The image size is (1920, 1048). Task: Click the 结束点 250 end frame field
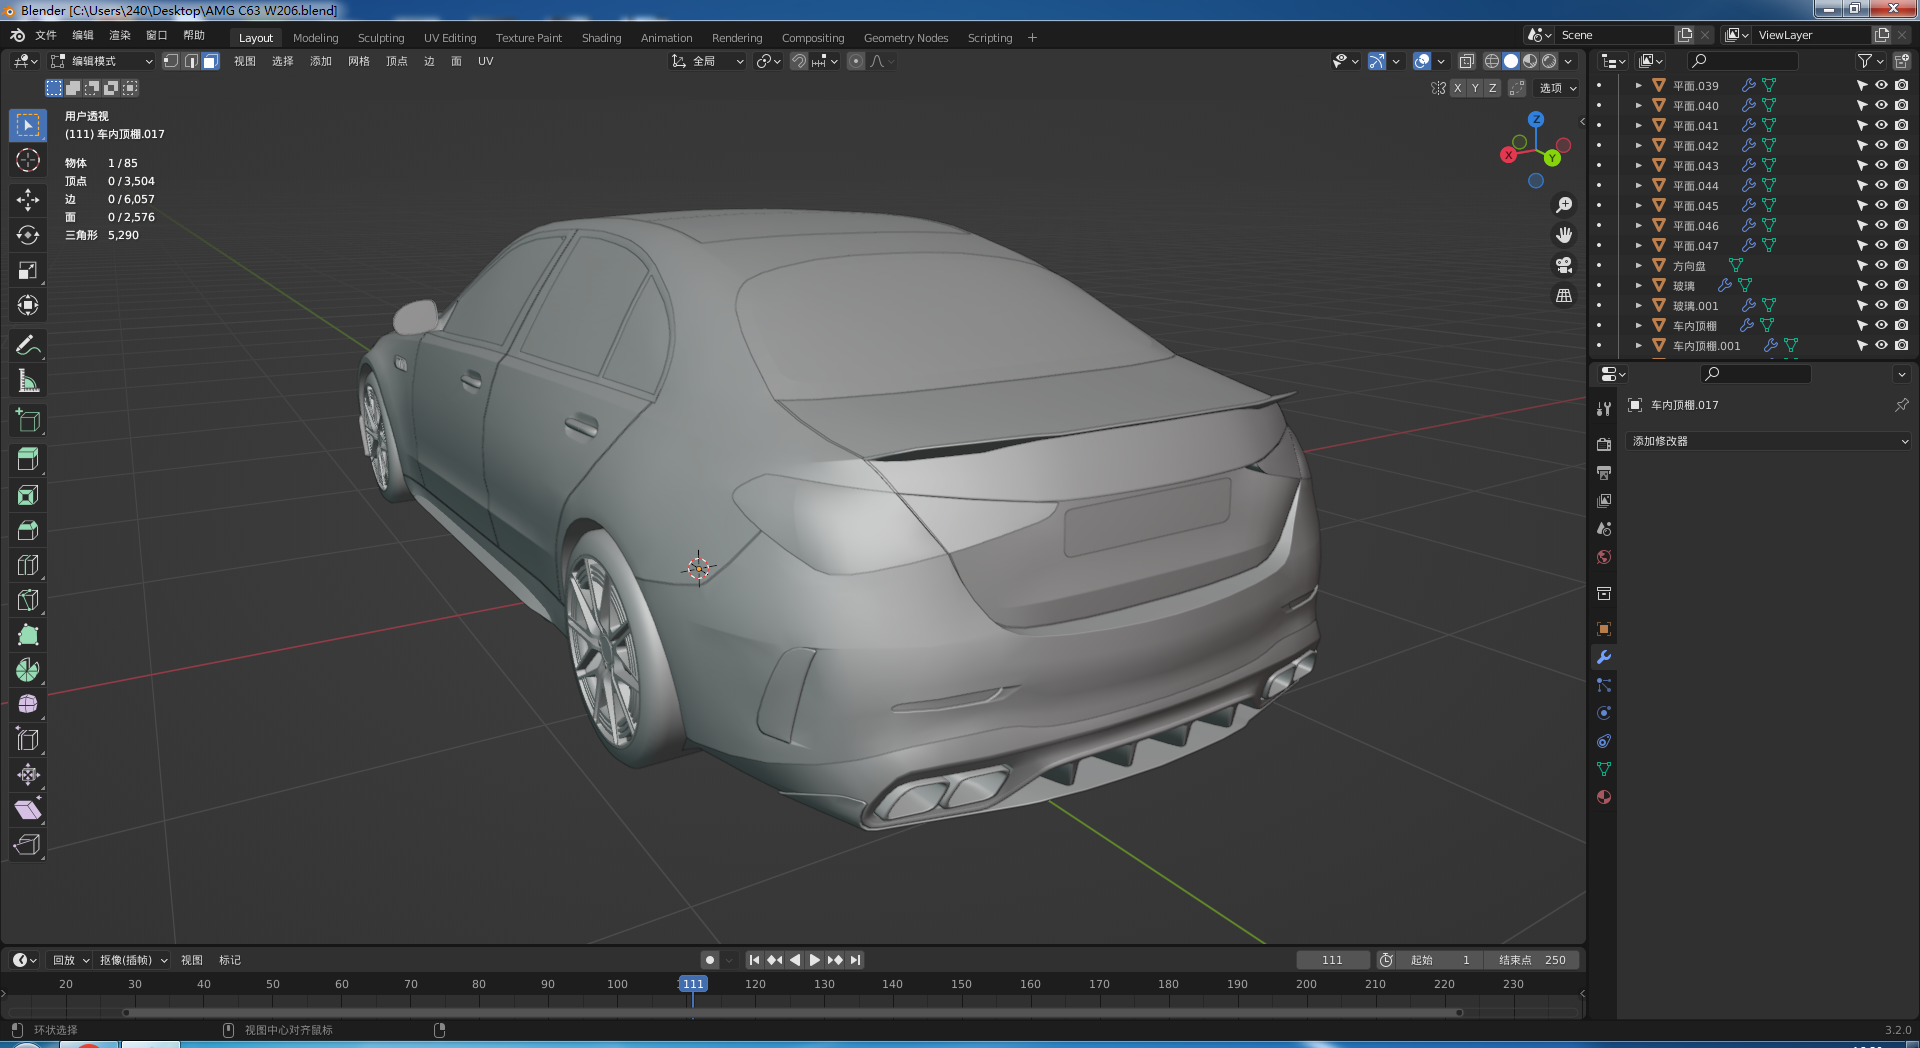[1533, 960]
